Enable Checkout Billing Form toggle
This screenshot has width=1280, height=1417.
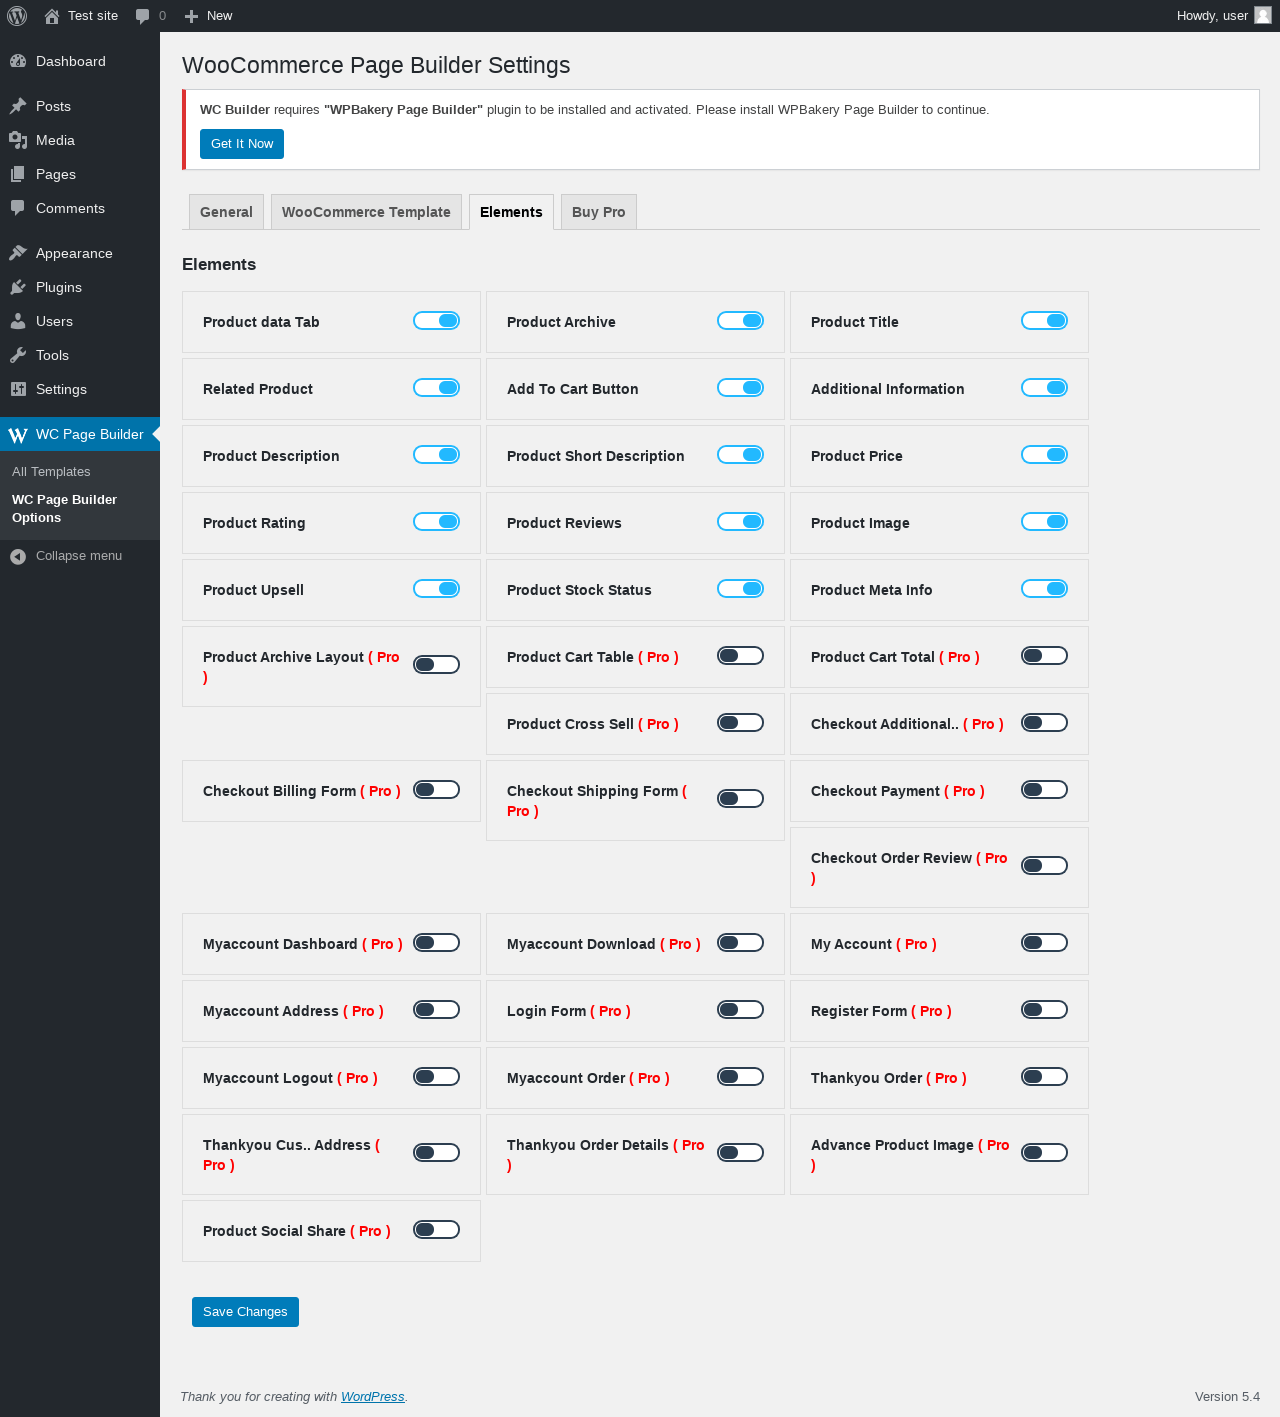point(437,790)
